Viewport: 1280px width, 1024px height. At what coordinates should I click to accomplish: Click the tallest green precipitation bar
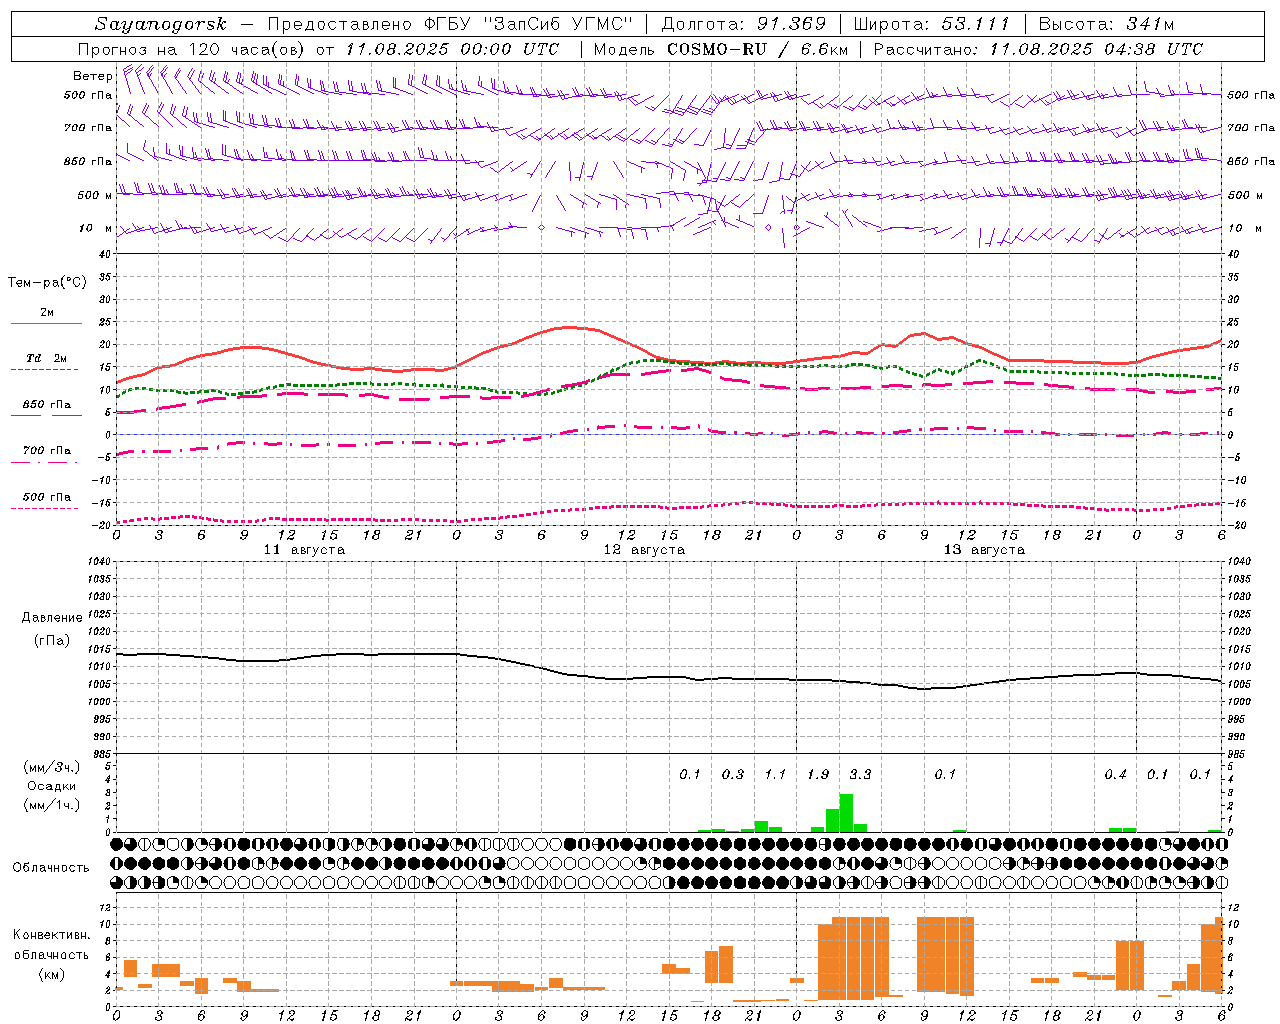(846, 813)
